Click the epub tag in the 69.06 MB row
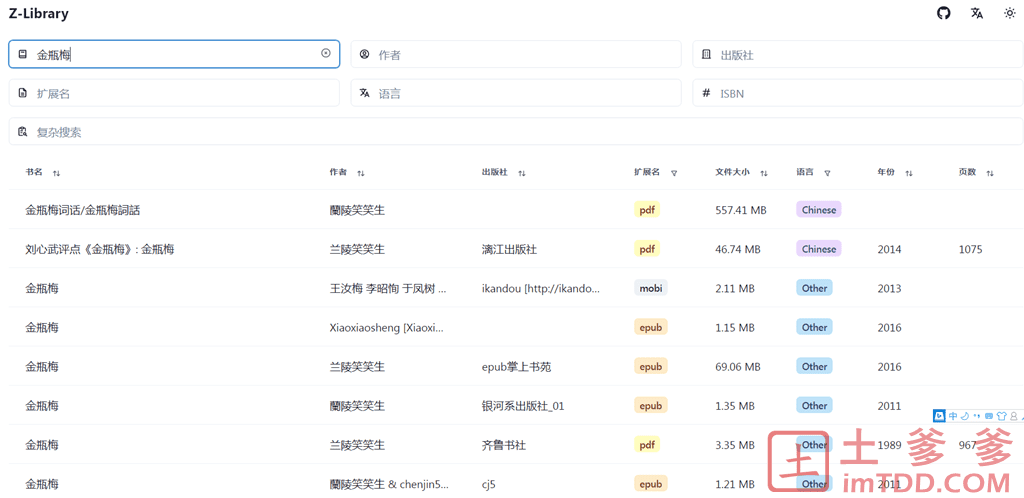Screen dimensions: 1024x498 click(x=650, y=366)
